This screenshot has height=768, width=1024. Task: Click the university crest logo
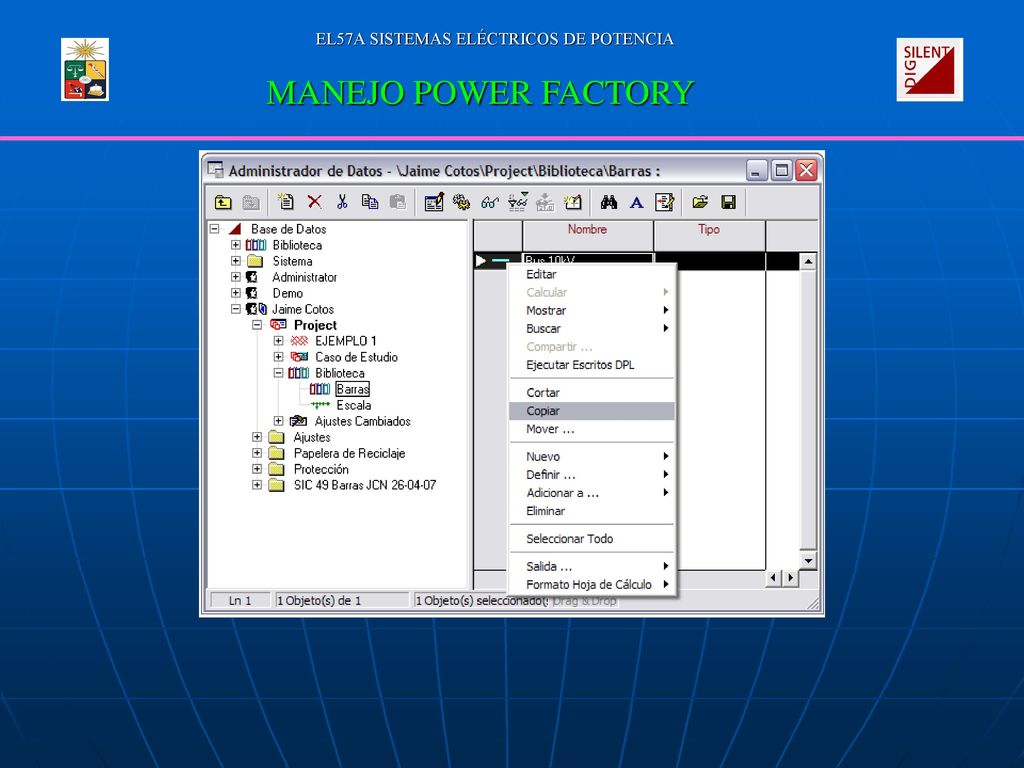(85, 69)
